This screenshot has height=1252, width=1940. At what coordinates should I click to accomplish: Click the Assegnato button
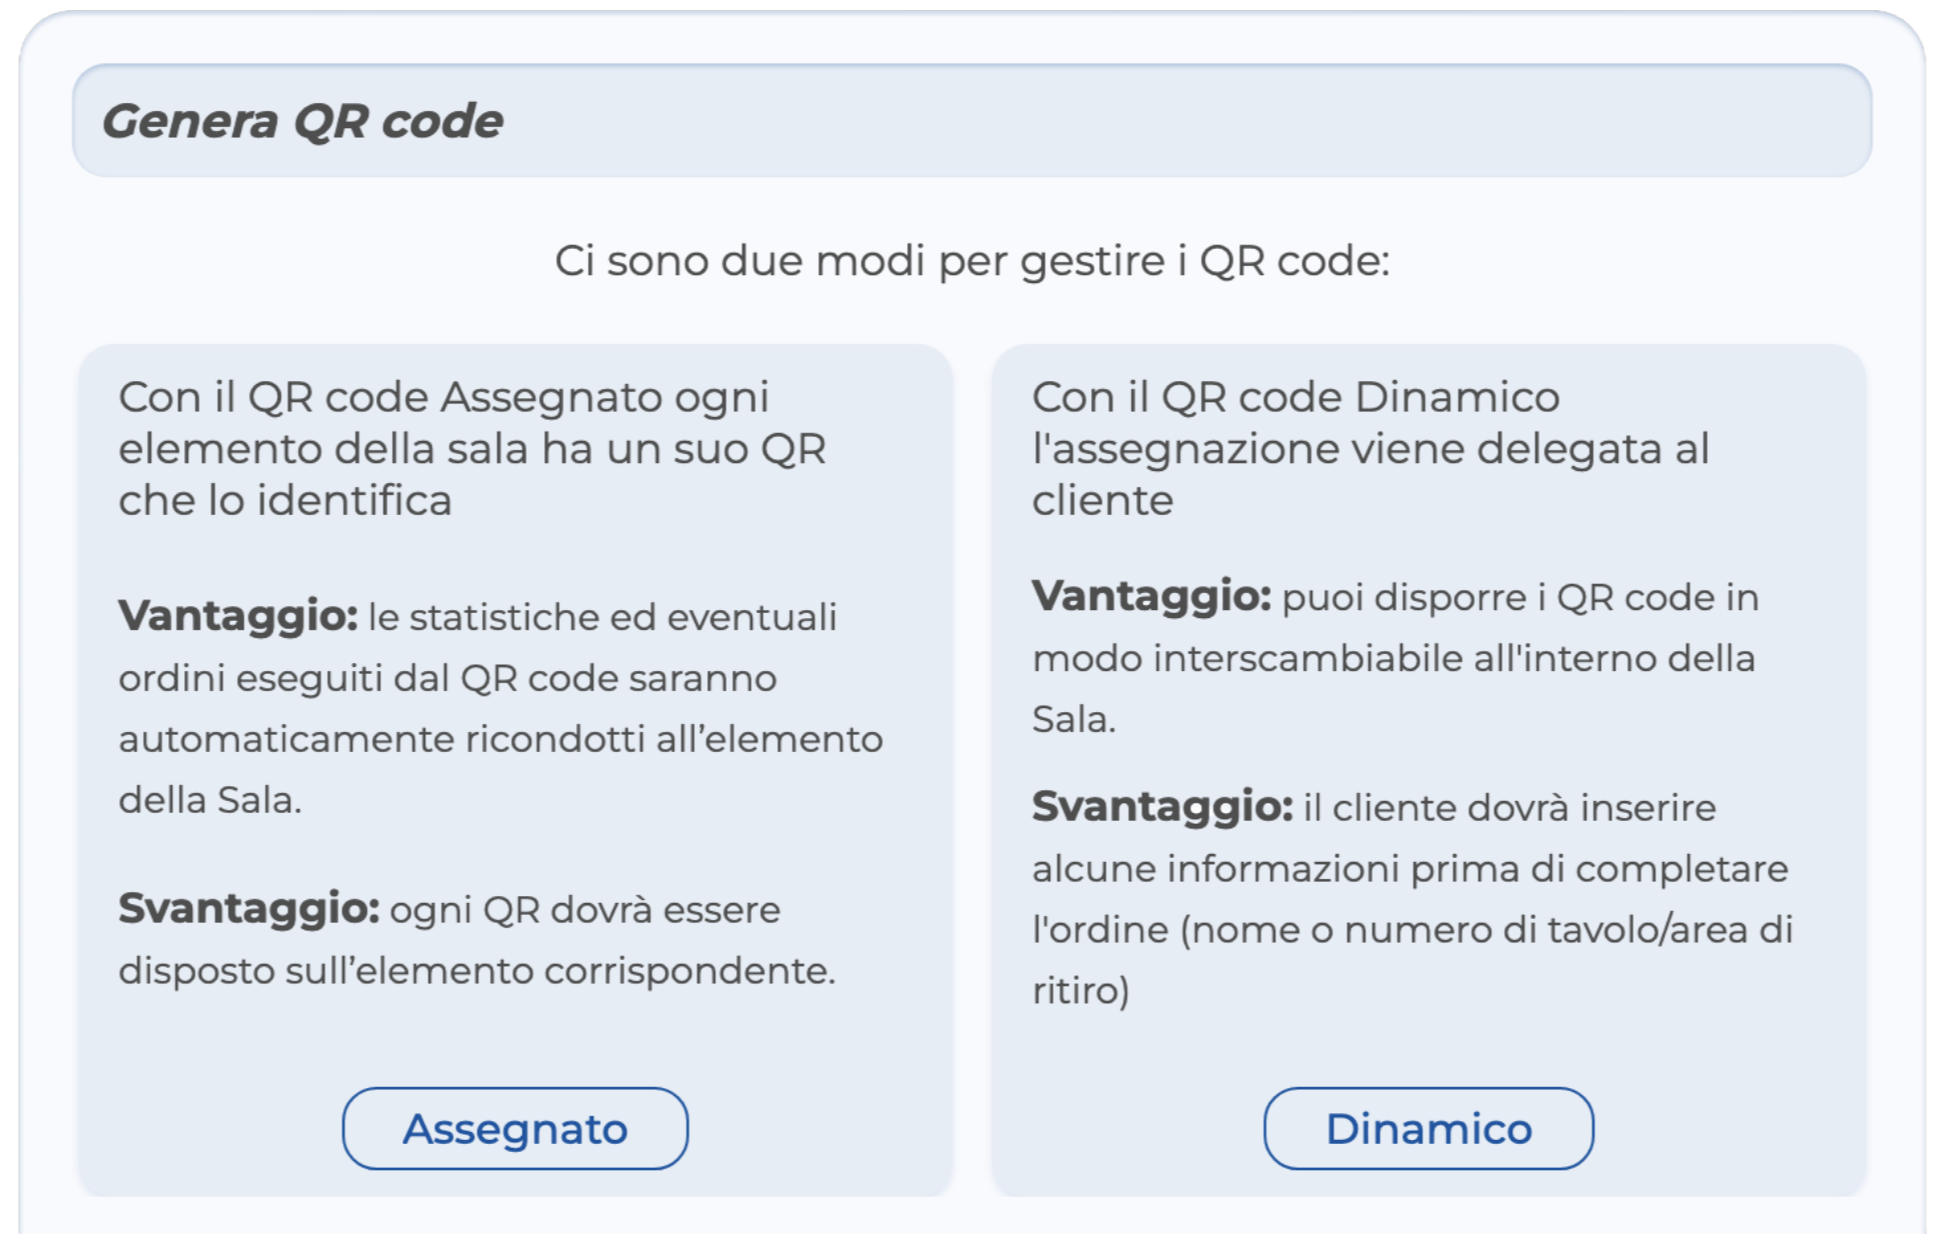(x=515, y=1128)
